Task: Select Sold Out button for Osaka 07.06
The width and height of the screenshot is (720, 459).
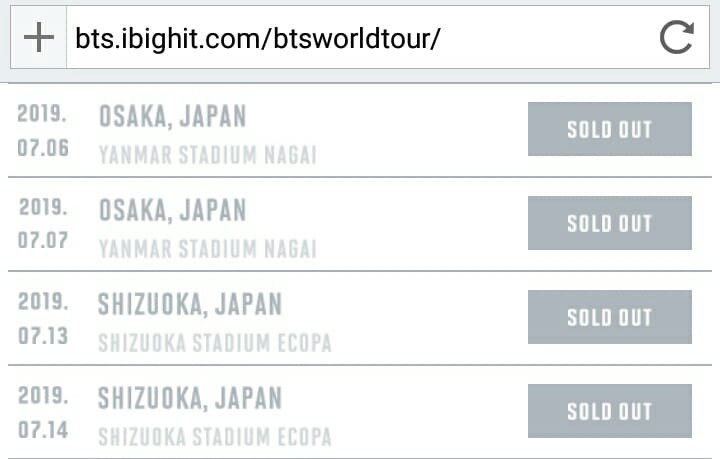Action: (610, 129)
